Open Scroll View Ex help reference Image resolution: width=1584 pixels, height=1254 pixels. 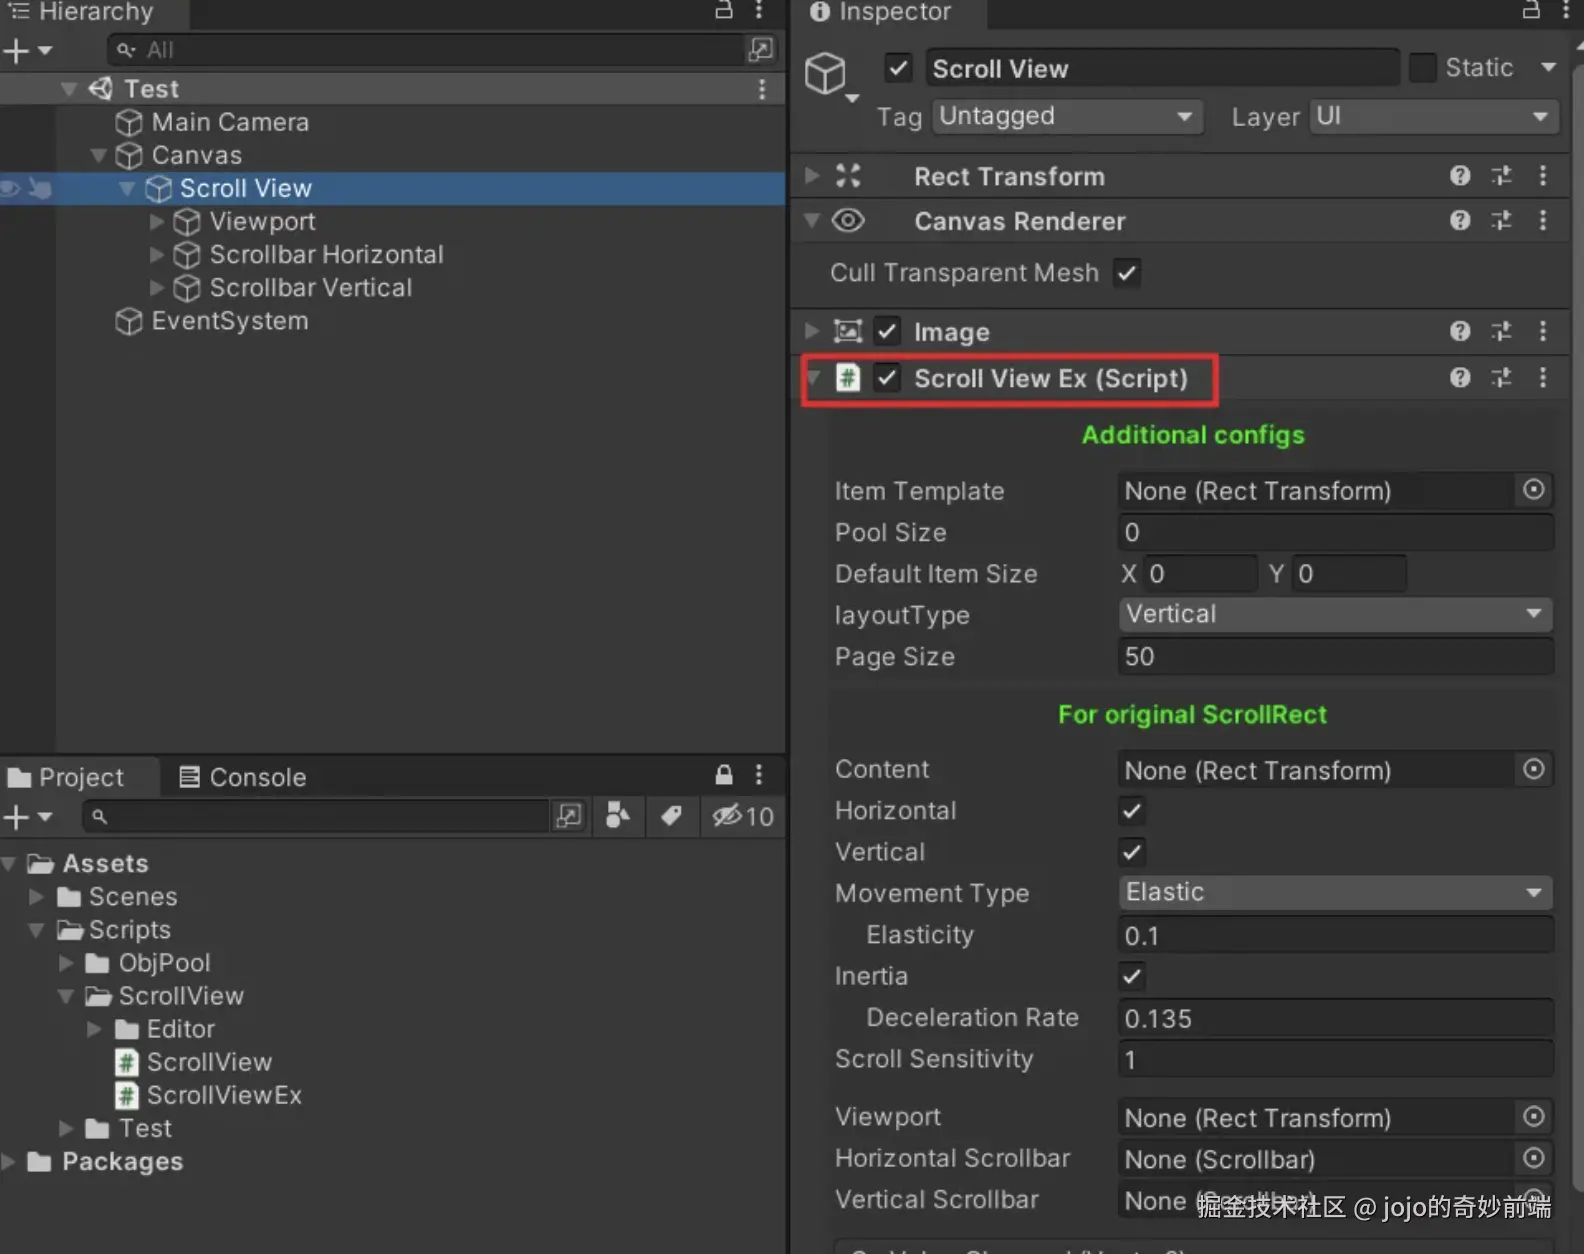(1460, 377)
